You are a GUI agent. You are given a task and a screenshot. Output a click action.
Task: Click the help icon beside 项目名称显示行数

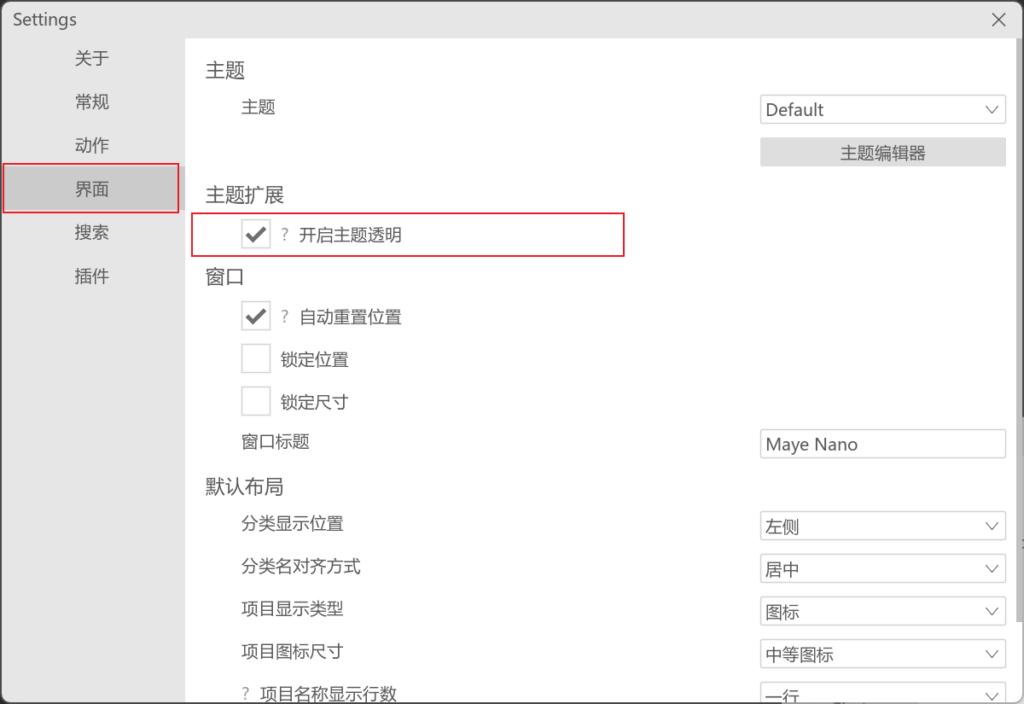pyautogui.click(x=245, y=693)
